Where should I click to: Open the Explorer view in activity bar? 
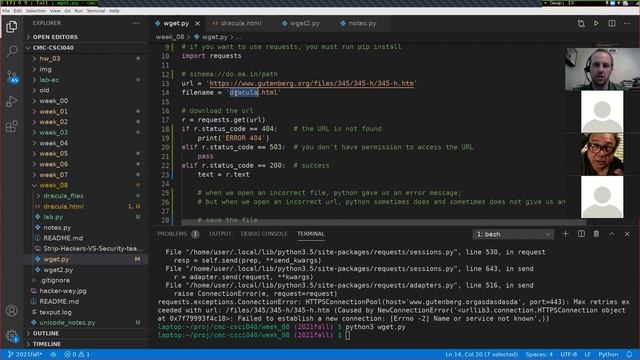pos(12,27)
